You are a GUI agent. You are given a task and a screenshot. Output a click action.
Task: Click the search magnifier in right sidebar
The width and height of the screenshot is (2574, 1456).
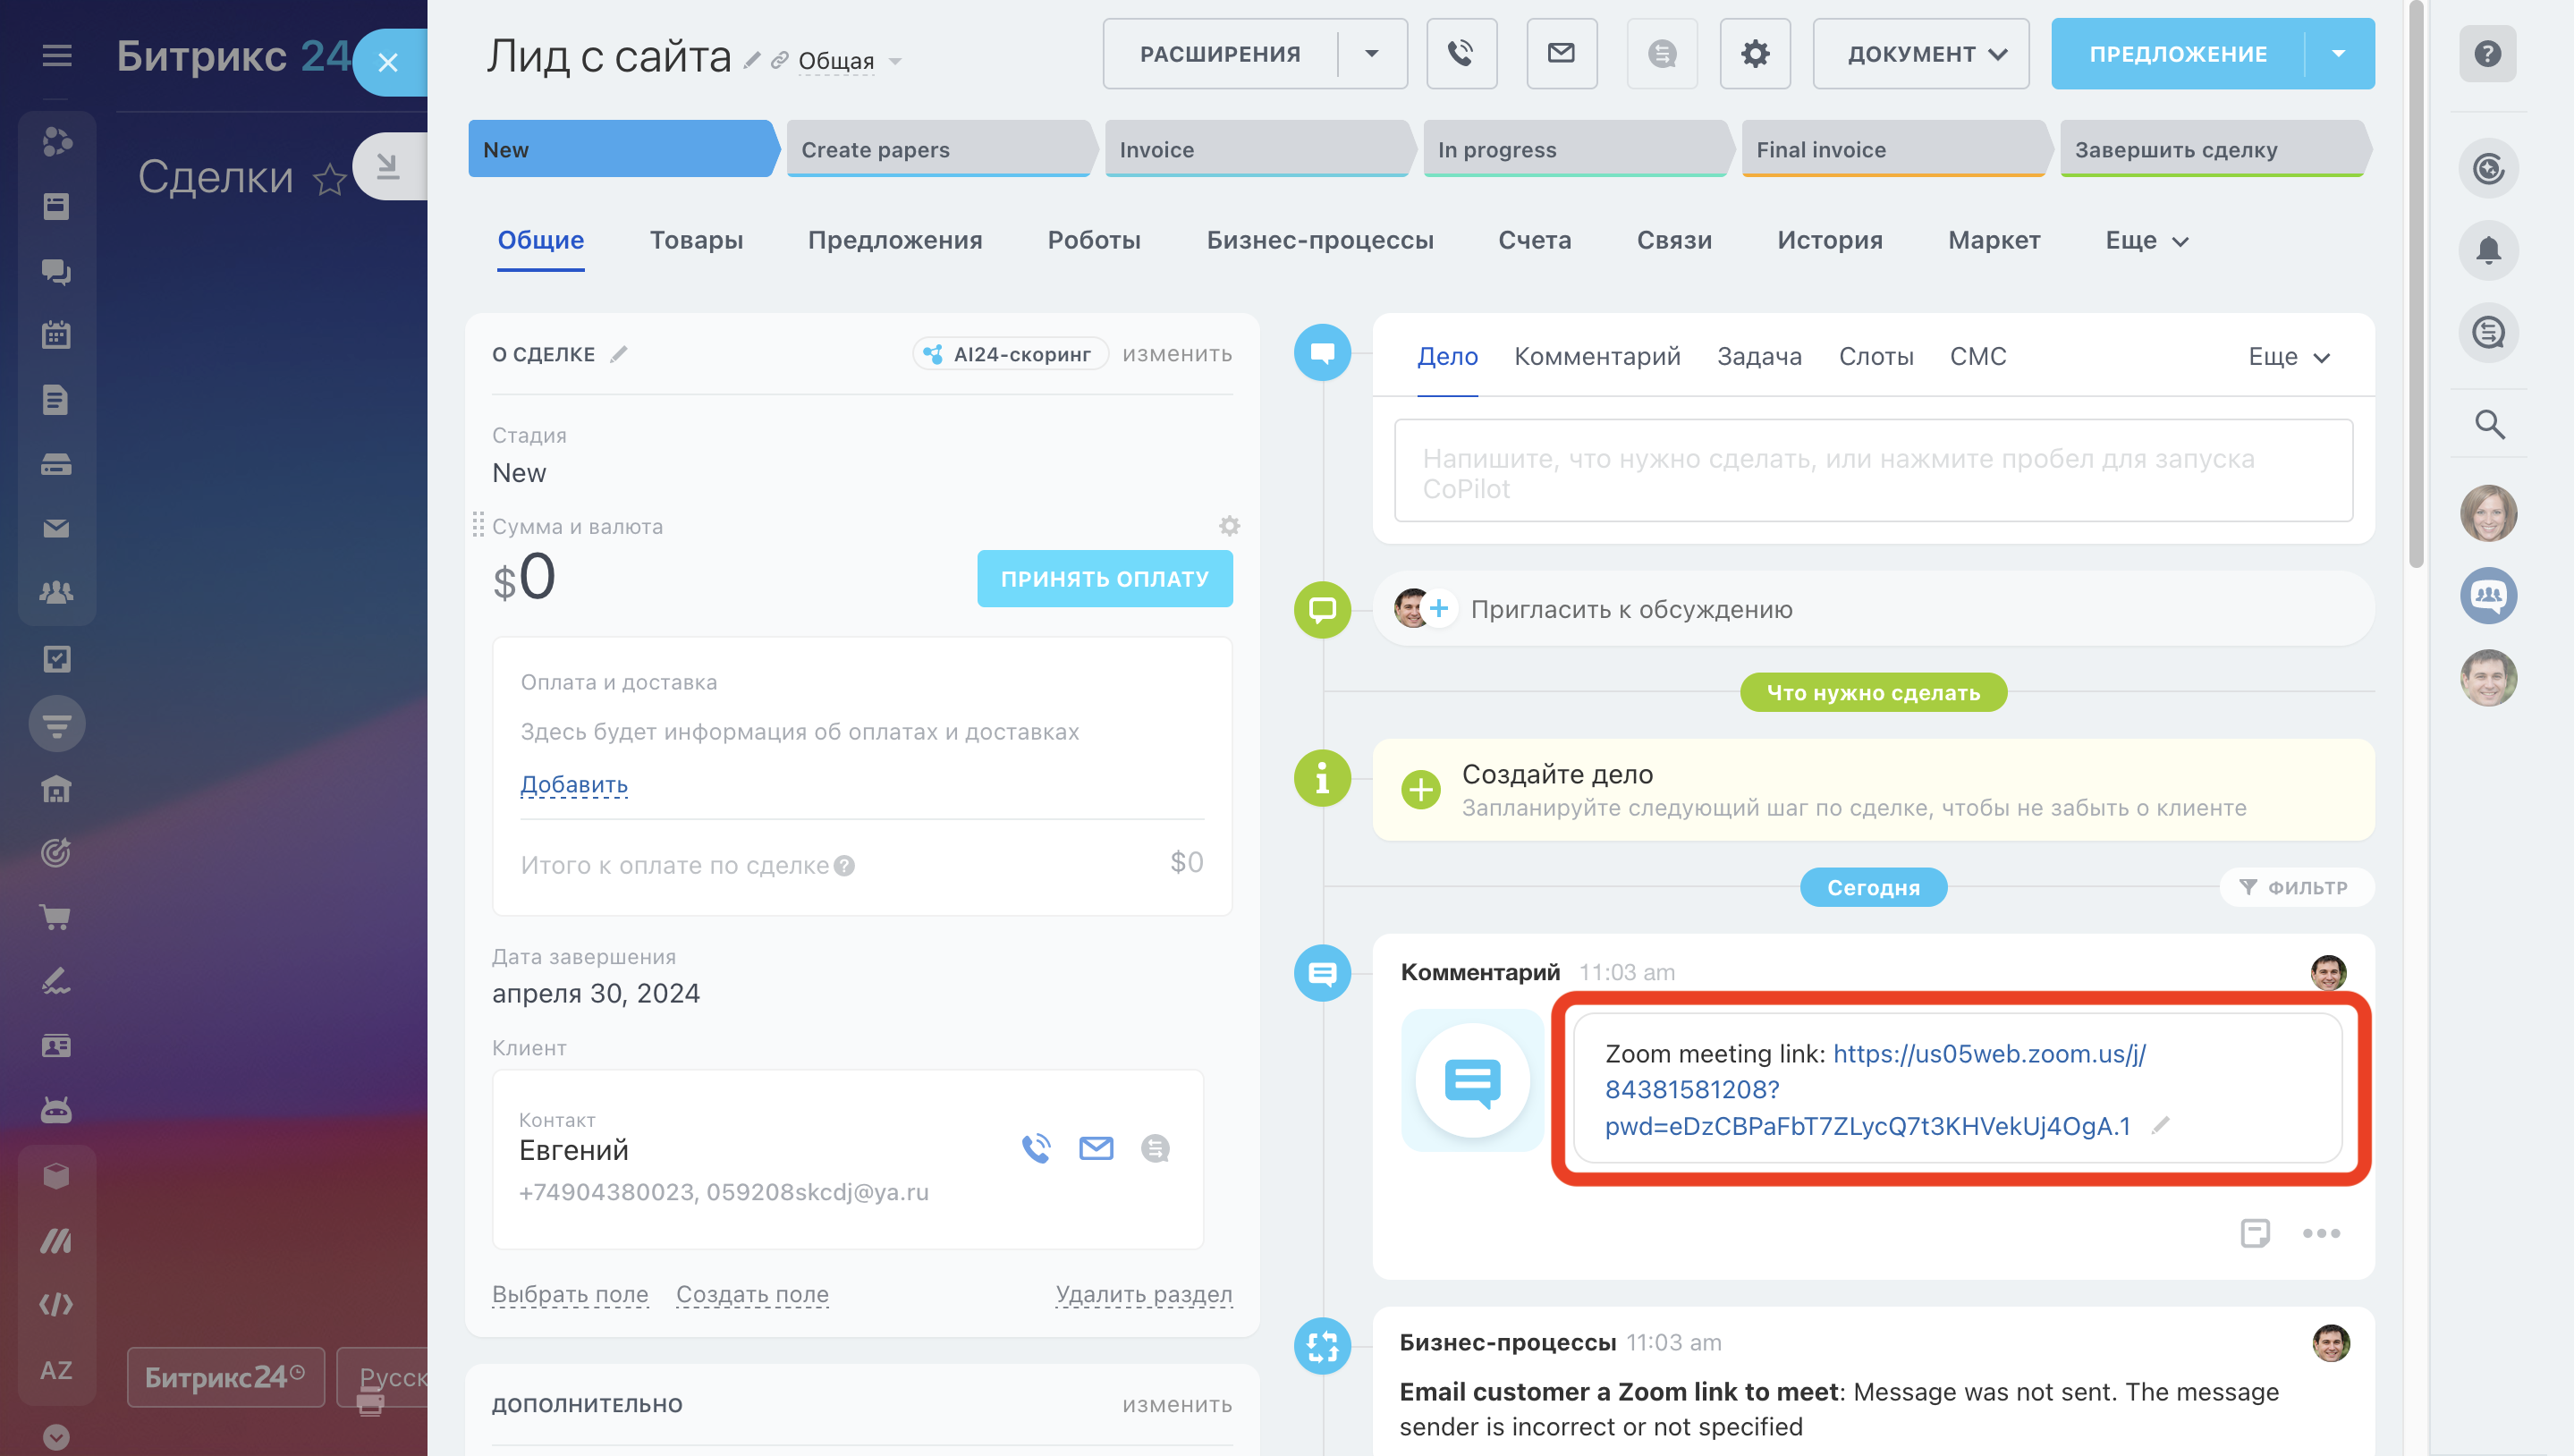pyautogui.click(x=2488, y=425)
